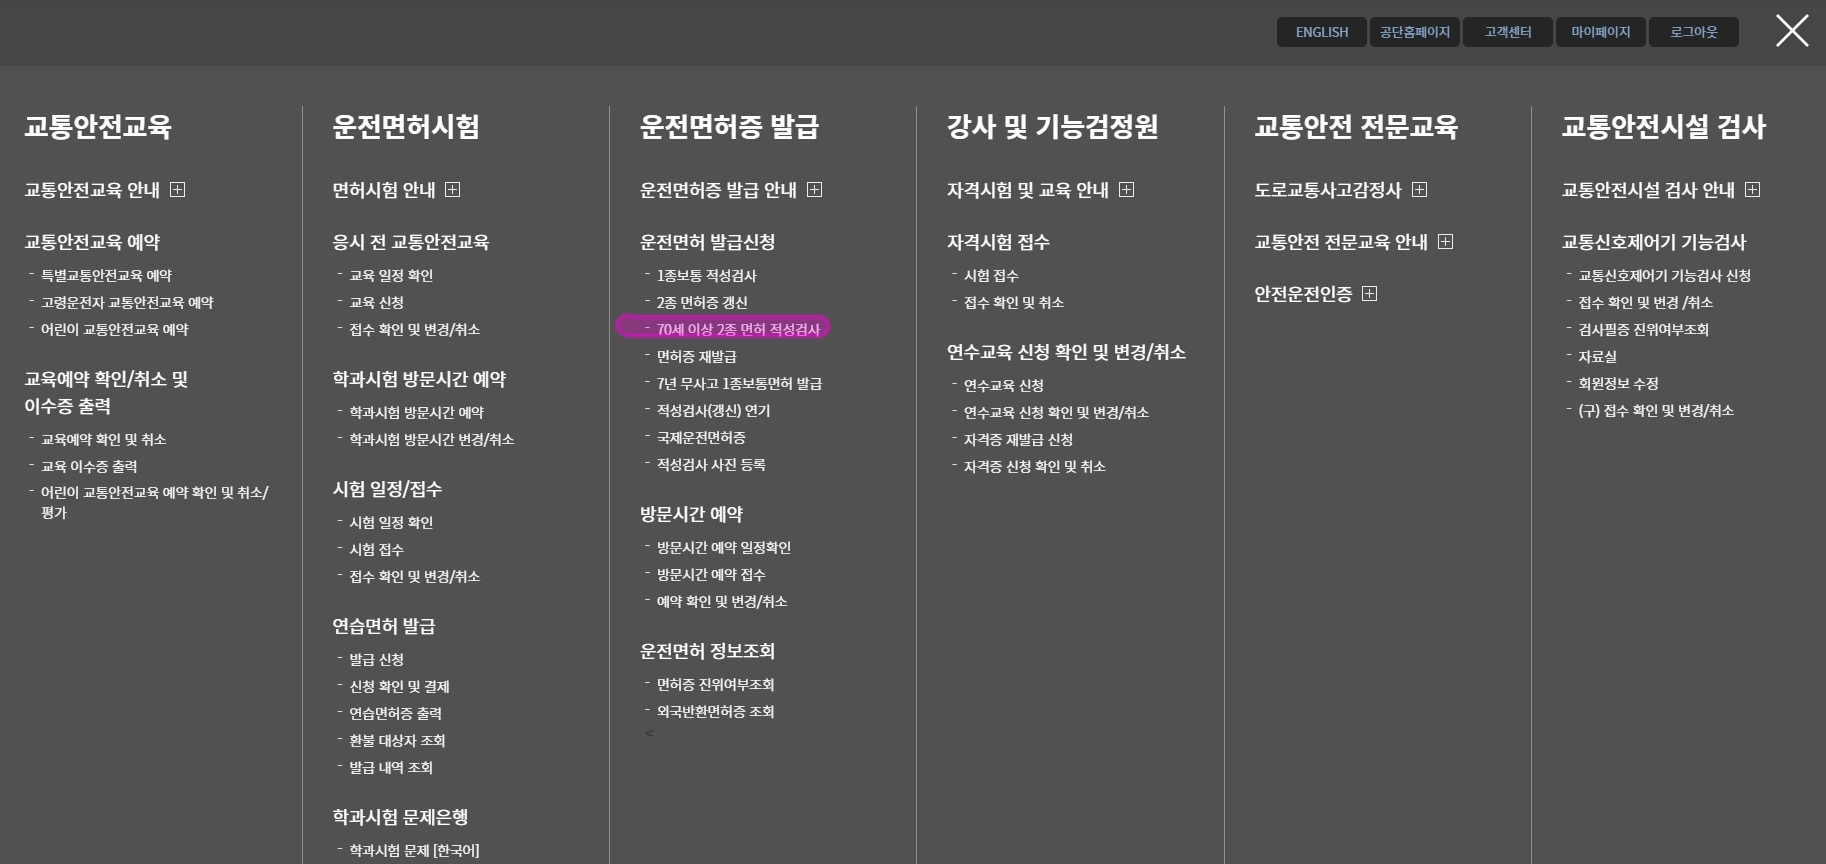Open 자료실 link

coord(1597,356)
